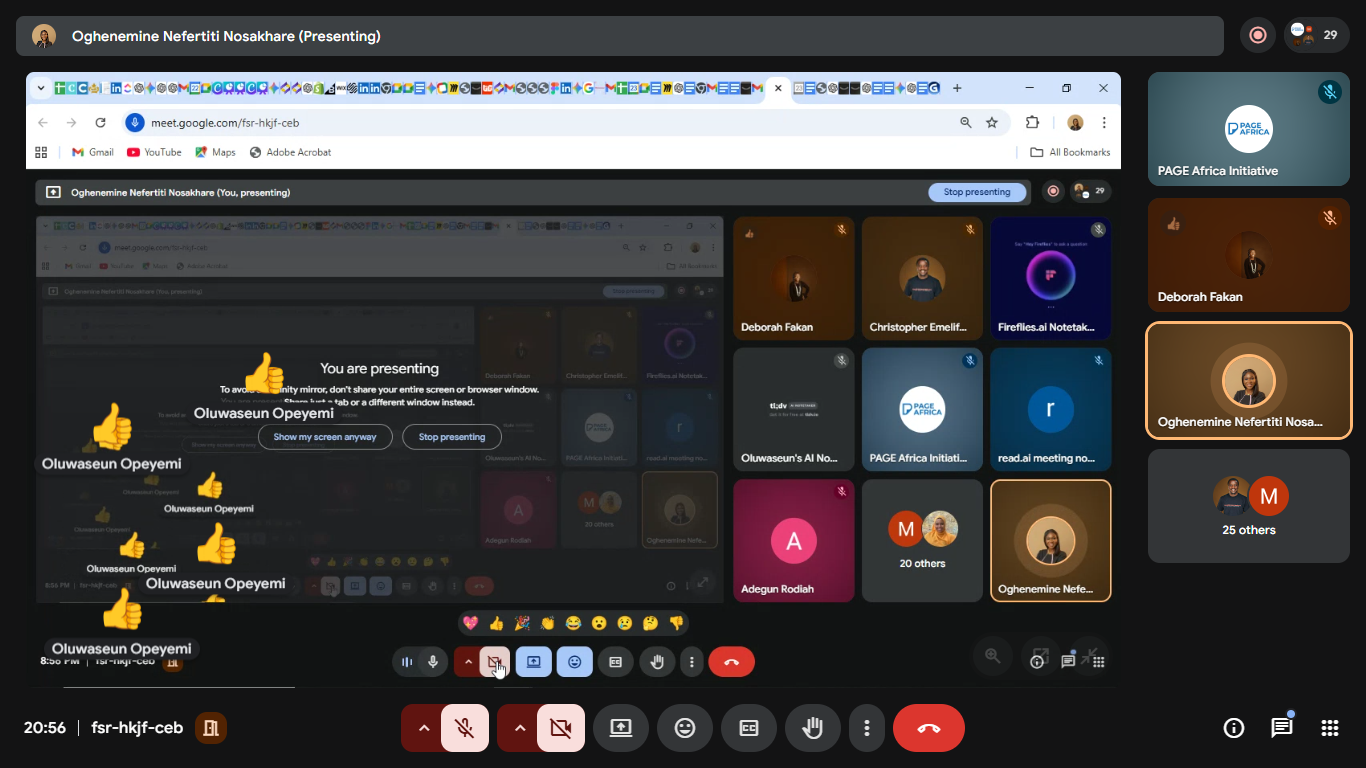Open the Chrome apps grid on the bookmarks bar
1366x768 pixels.
point(41,152)
